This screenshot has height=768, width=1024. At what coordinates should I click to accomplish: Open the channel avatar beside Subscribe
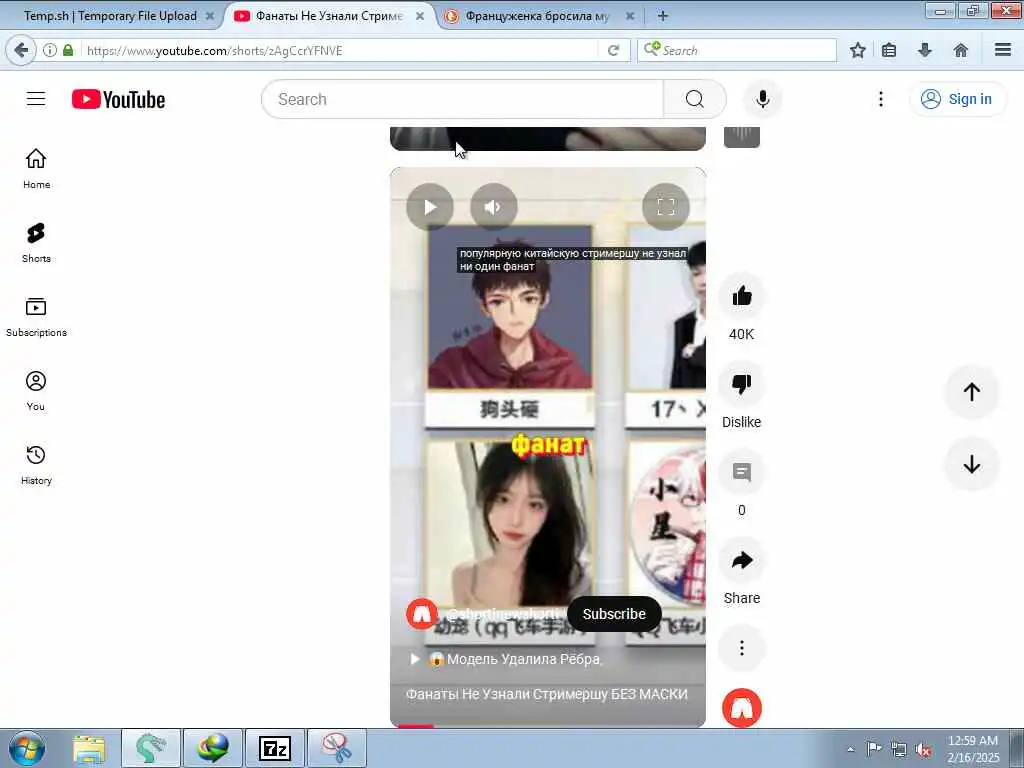point(422,614)
